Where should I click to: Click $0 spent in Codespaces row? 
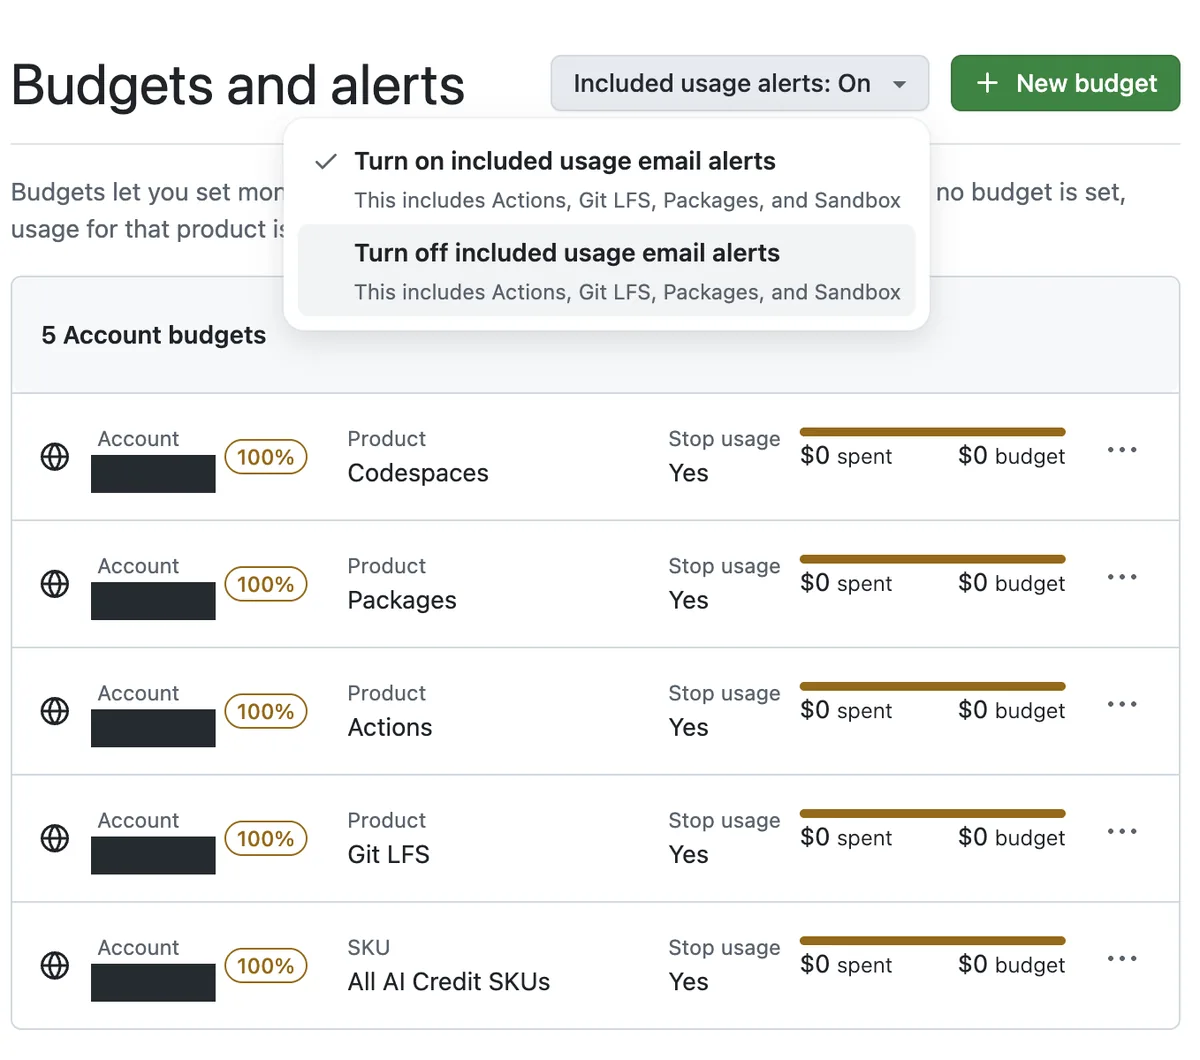[846, 456]
